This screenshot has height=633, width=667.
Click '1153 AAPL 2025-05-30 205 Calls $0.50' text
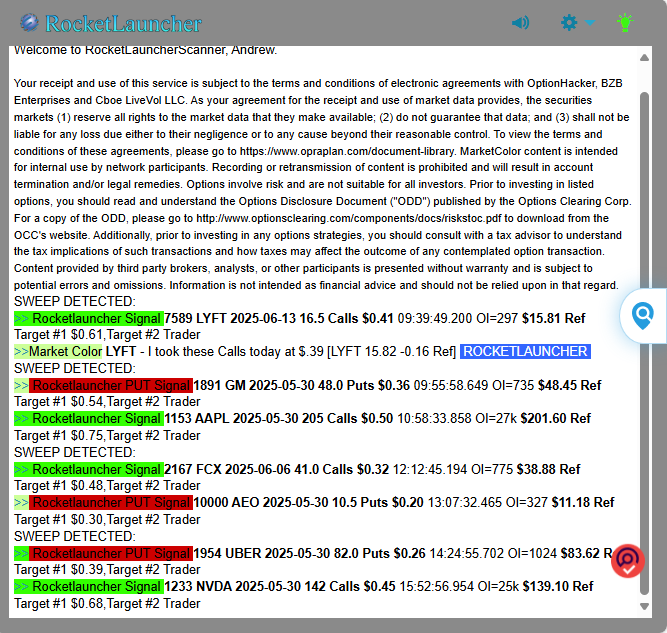pyautogui.click(x=279, y=419)
